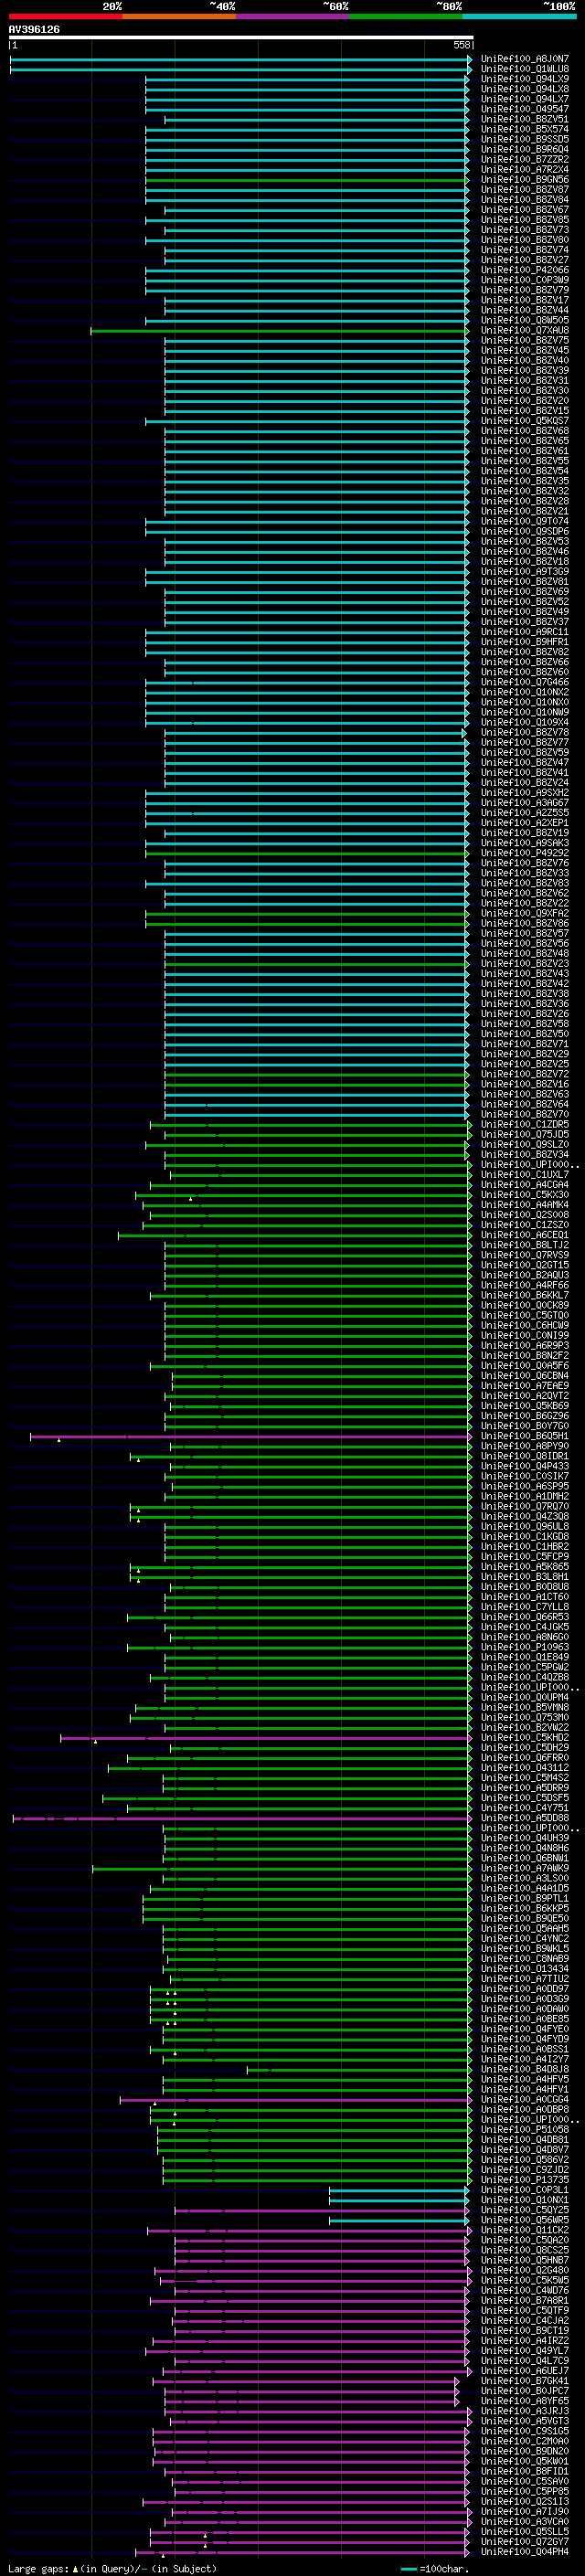The image size is (585, 2576).
Task: Click the UniRef100_B0Y7G0 label
Action: [525, 1426]
